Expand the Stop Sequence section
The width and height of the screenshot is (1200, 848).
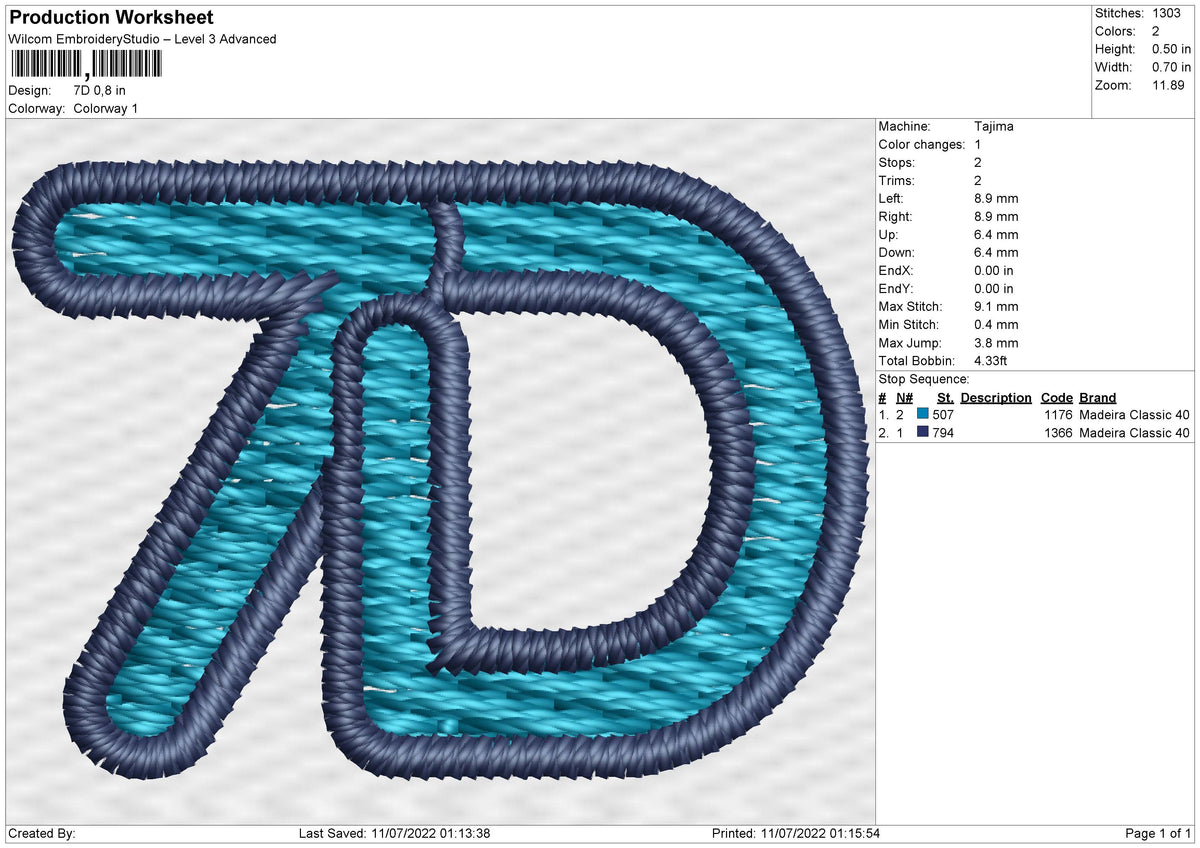[925, 379]
